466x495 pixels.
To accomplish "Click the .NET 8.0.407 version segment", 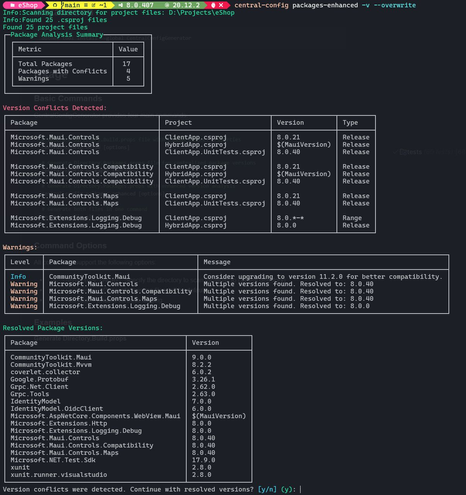I will tap(136, 5).
